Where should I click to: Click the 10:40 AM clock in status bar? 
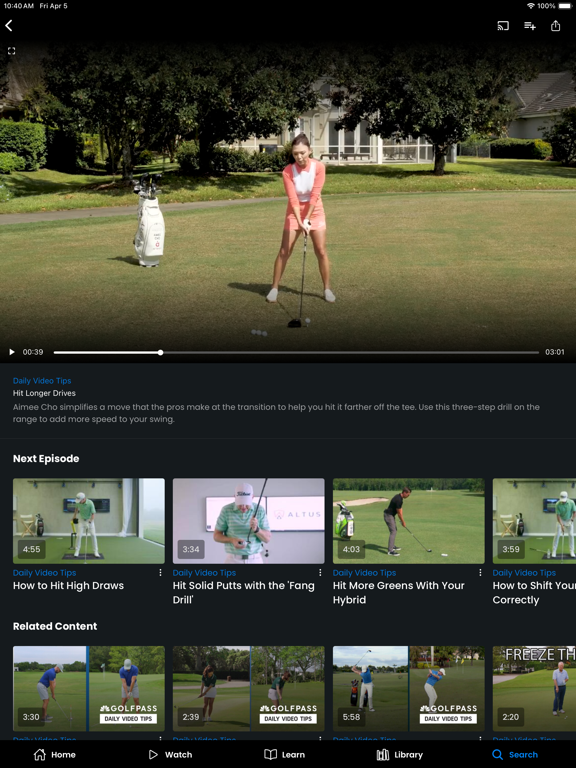tap(19, 6)
